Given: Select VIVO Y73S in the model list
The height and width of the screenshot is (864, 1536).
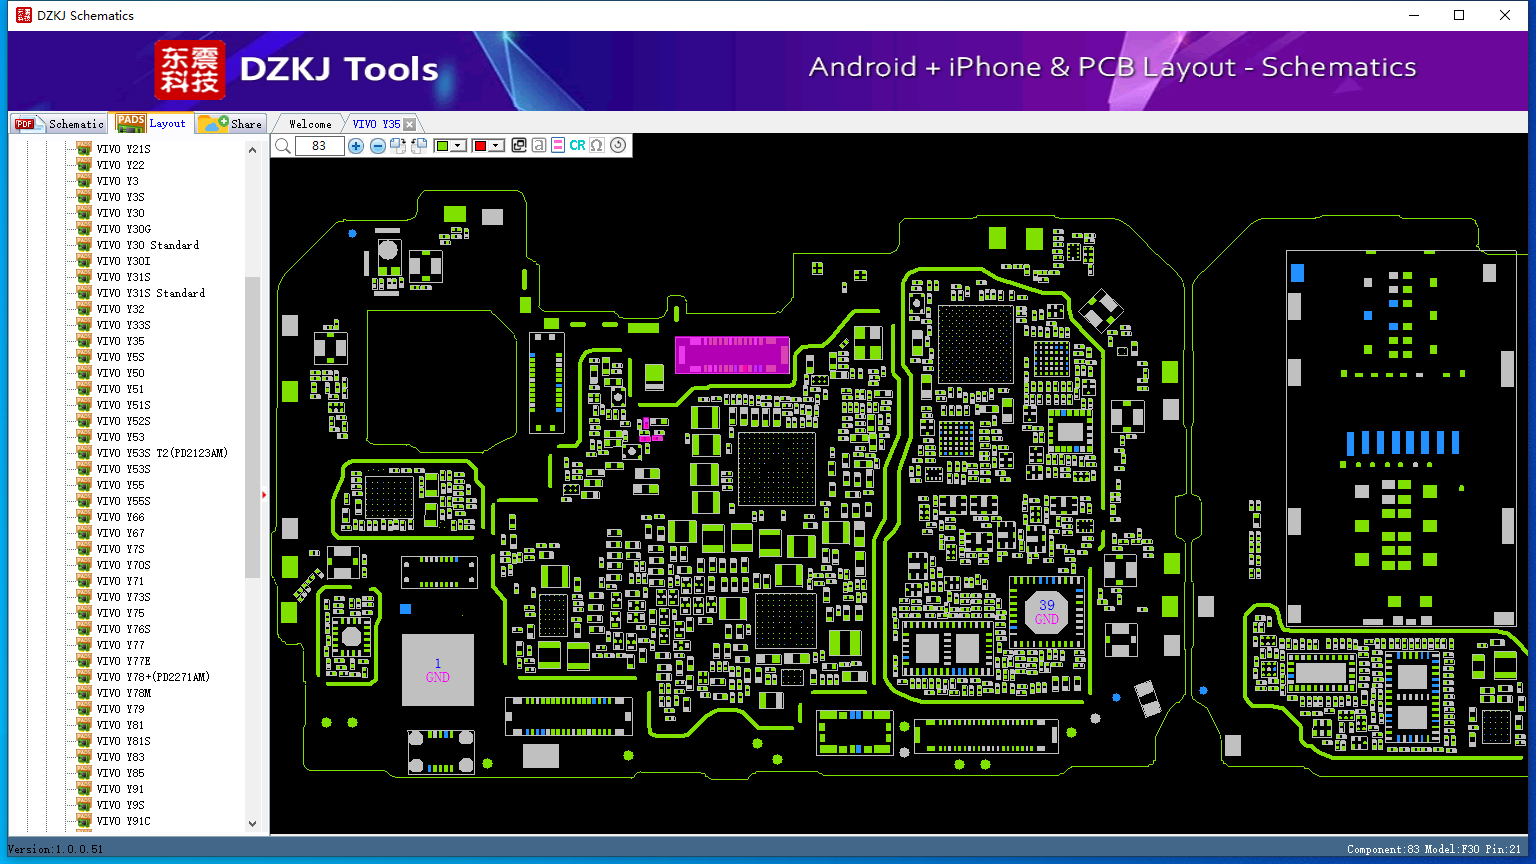Looking at the screenshot, I should click(123, 597).
